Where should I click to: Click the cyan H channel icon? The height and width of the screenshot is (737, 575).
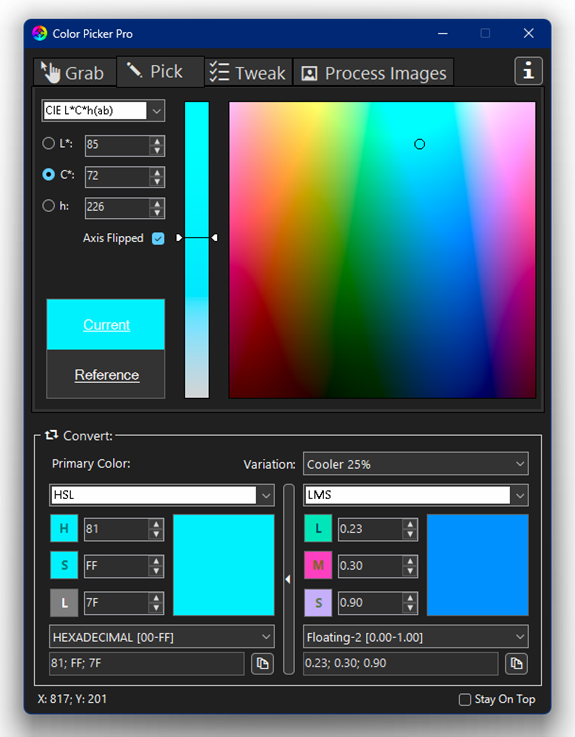coord(64,528)
